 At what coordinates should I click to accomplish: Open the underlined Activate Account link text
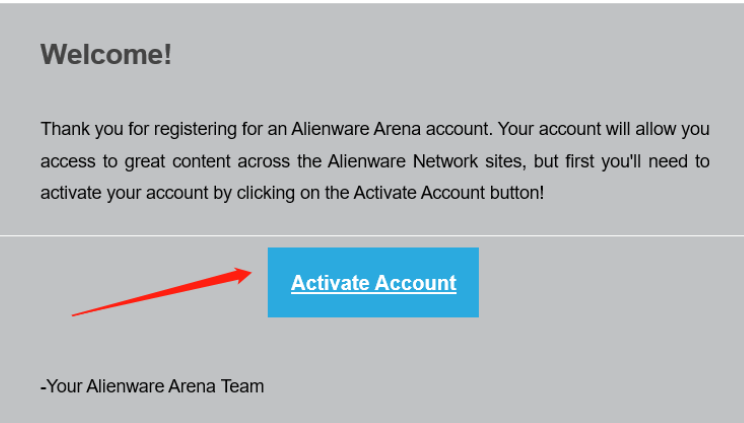coord(373,283)
